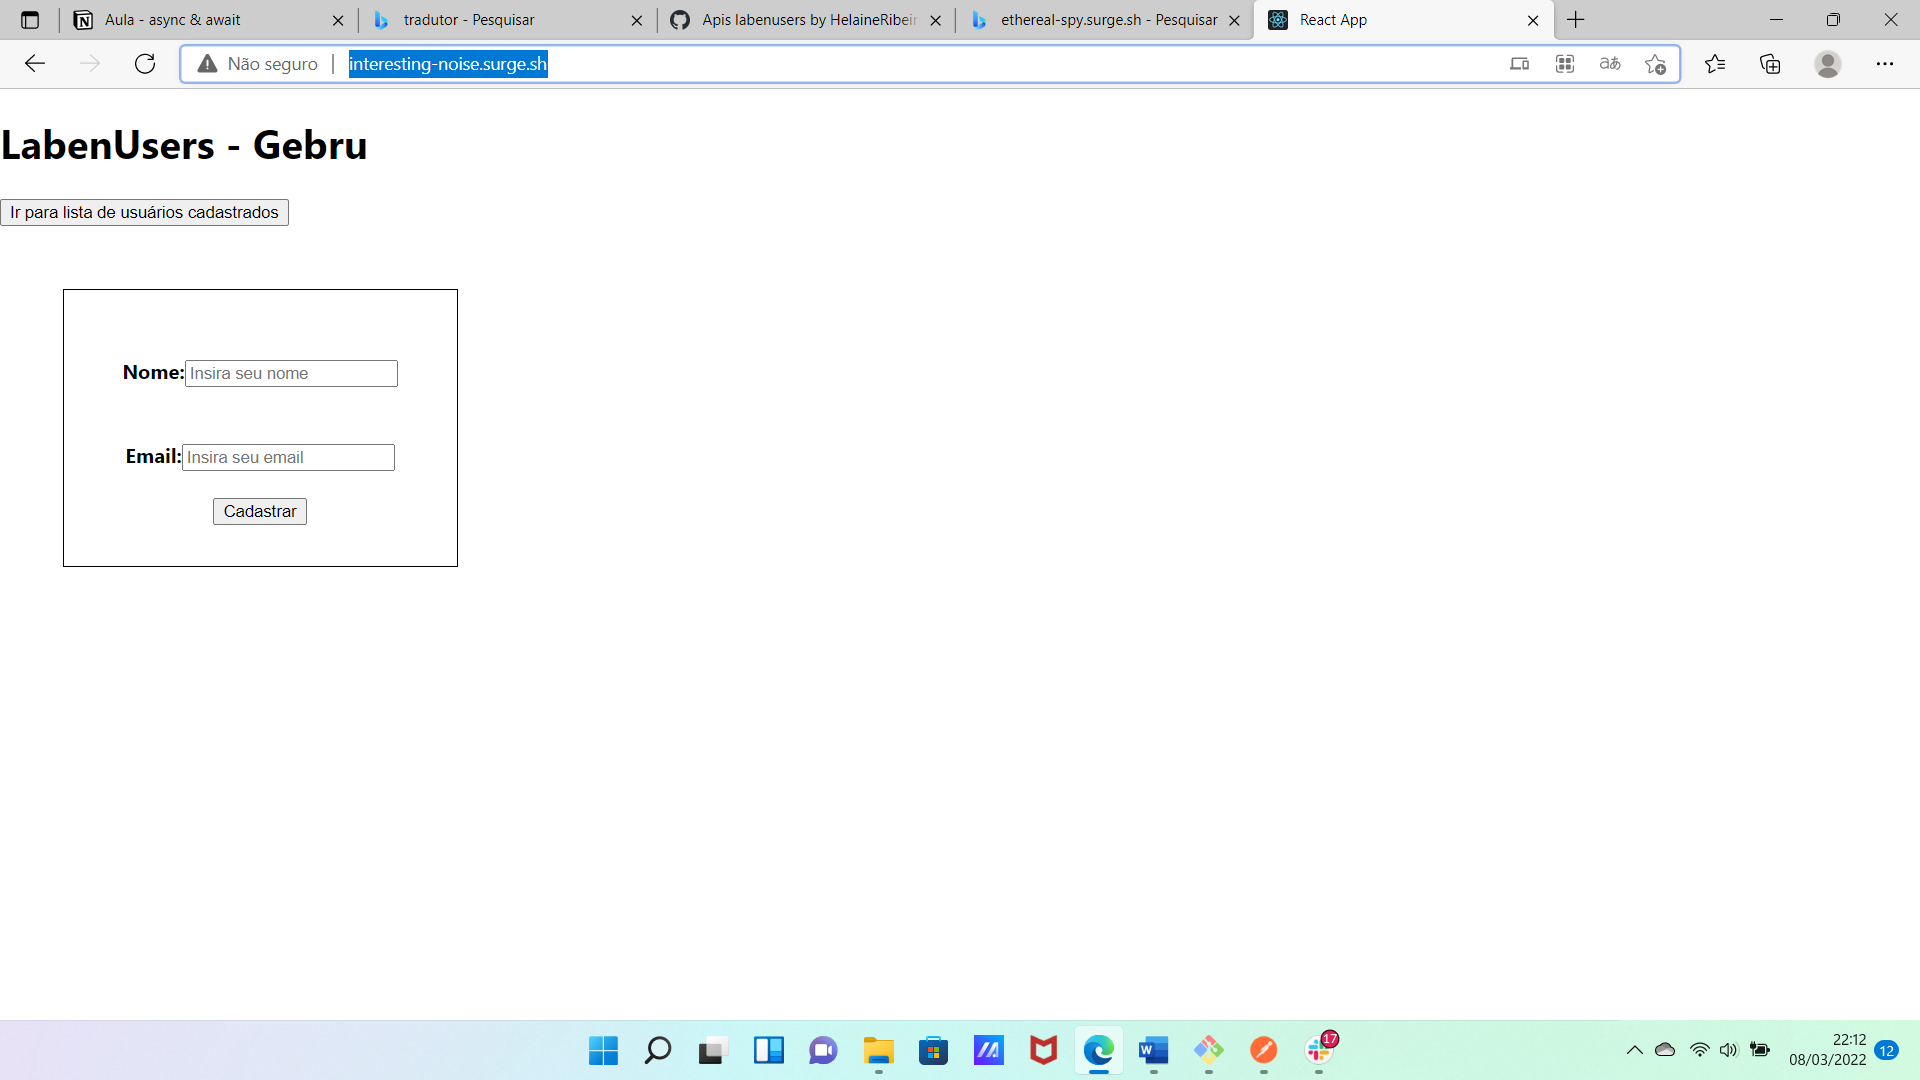Open Postman from the taskbar
1920x1080 pixels.
click(x=1263, y=1050)
